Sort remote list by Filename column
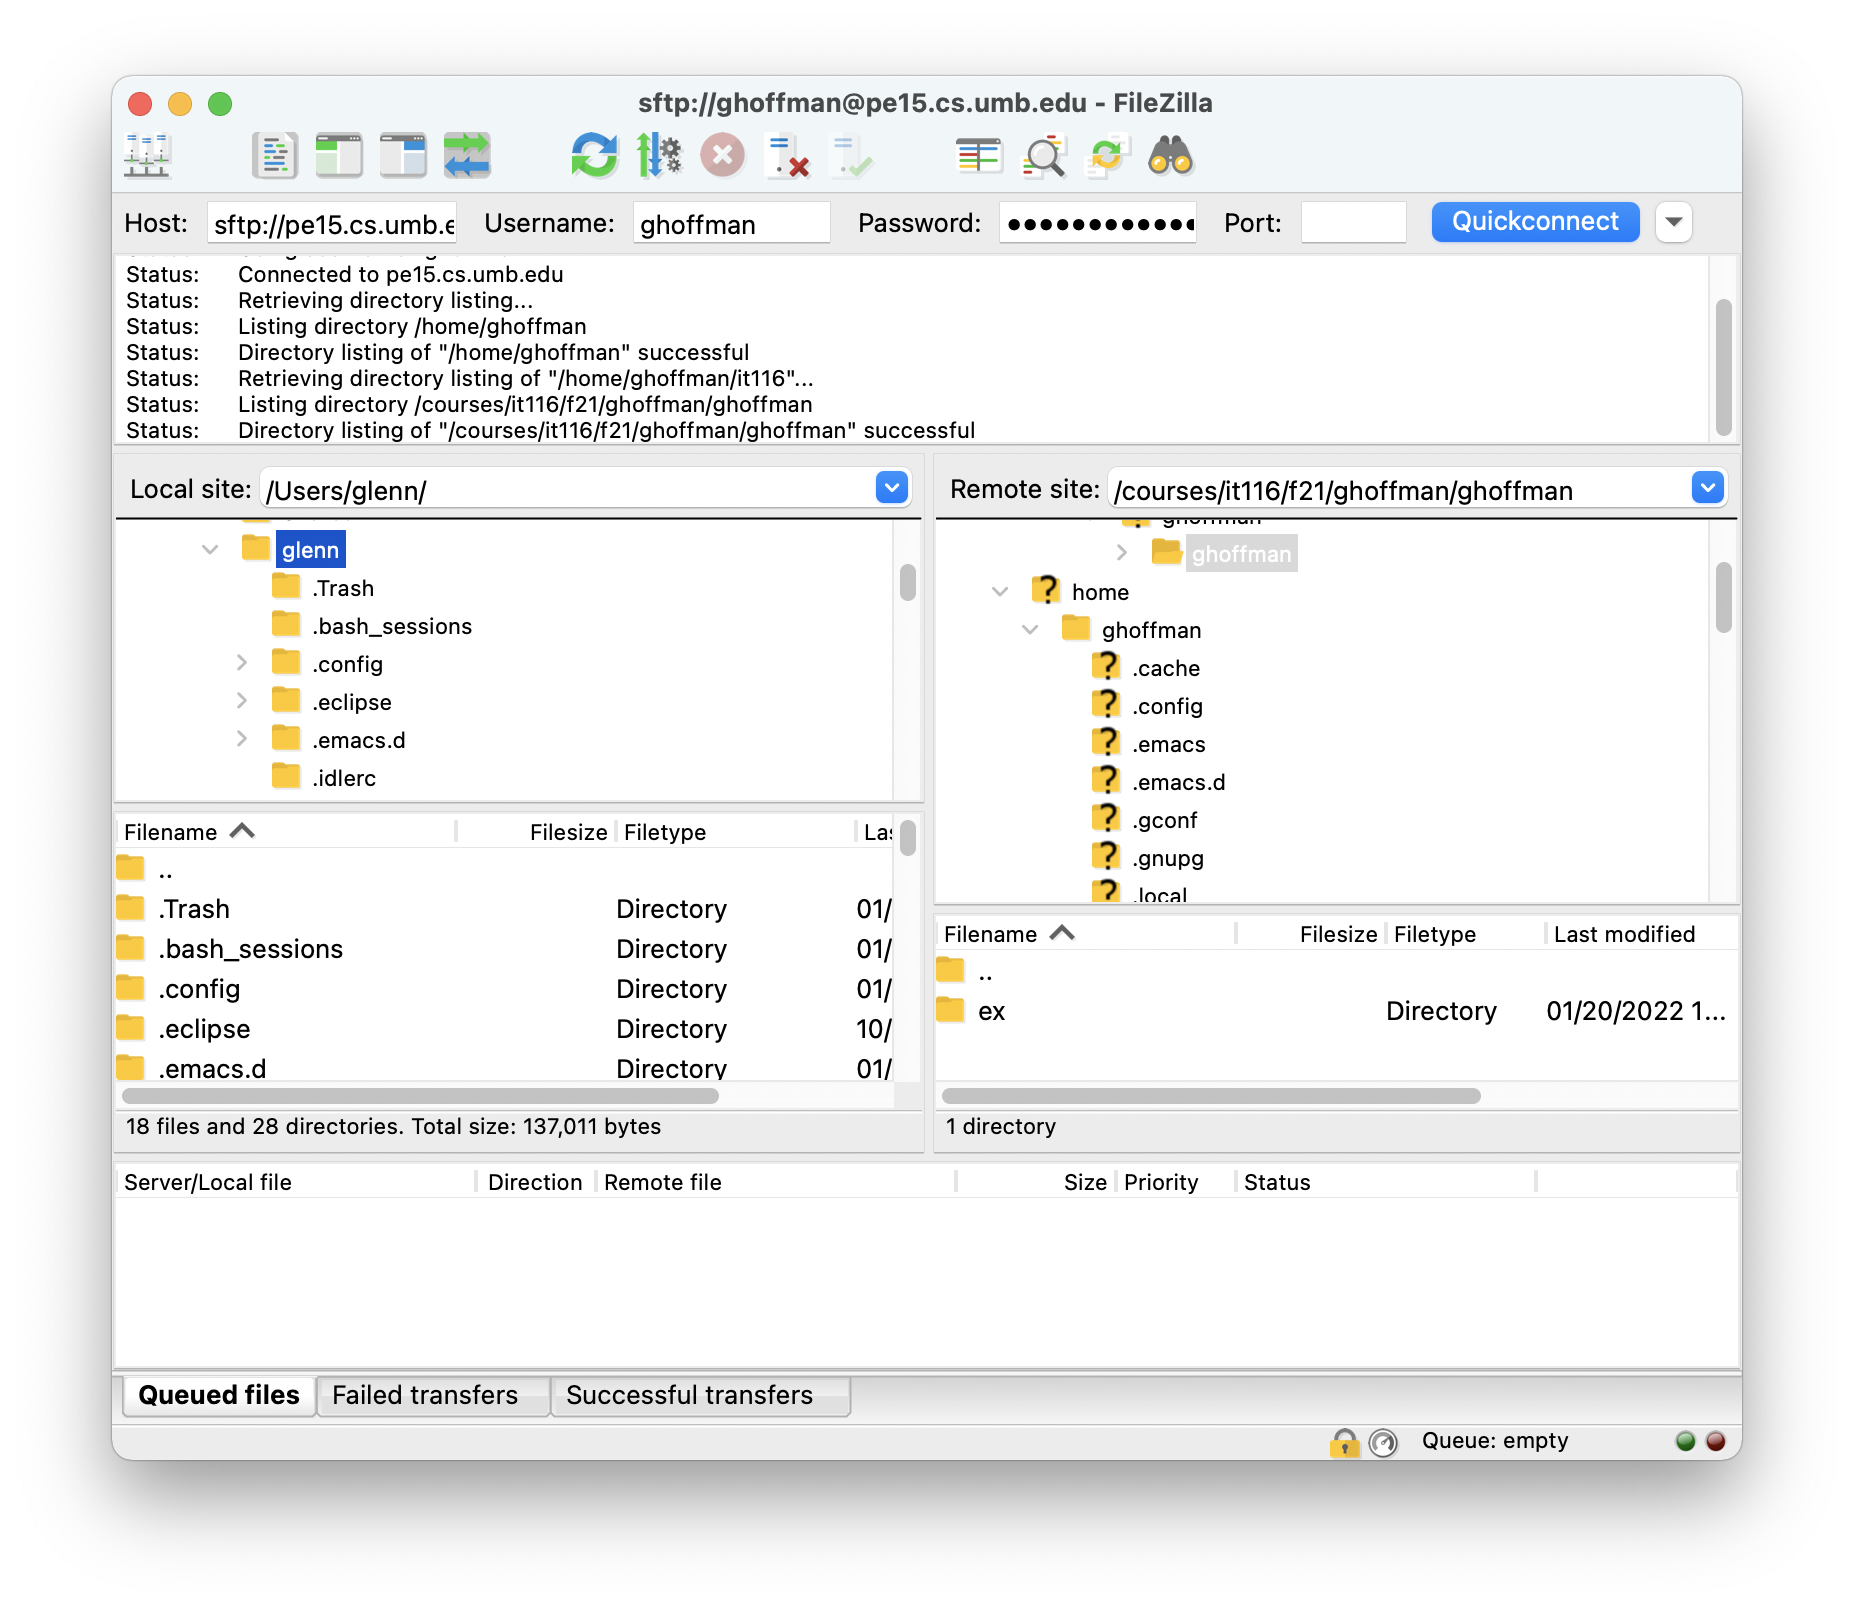Screen dimensions: 1854x1608 1086,934
